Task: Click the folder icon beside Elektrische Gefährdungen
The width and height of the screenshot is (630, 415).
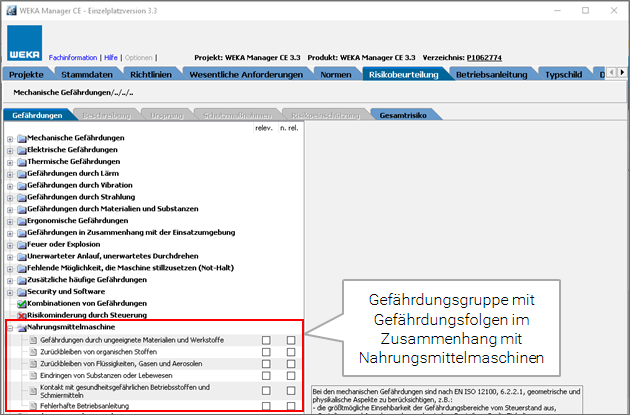Action: click(x=21, y=150)
